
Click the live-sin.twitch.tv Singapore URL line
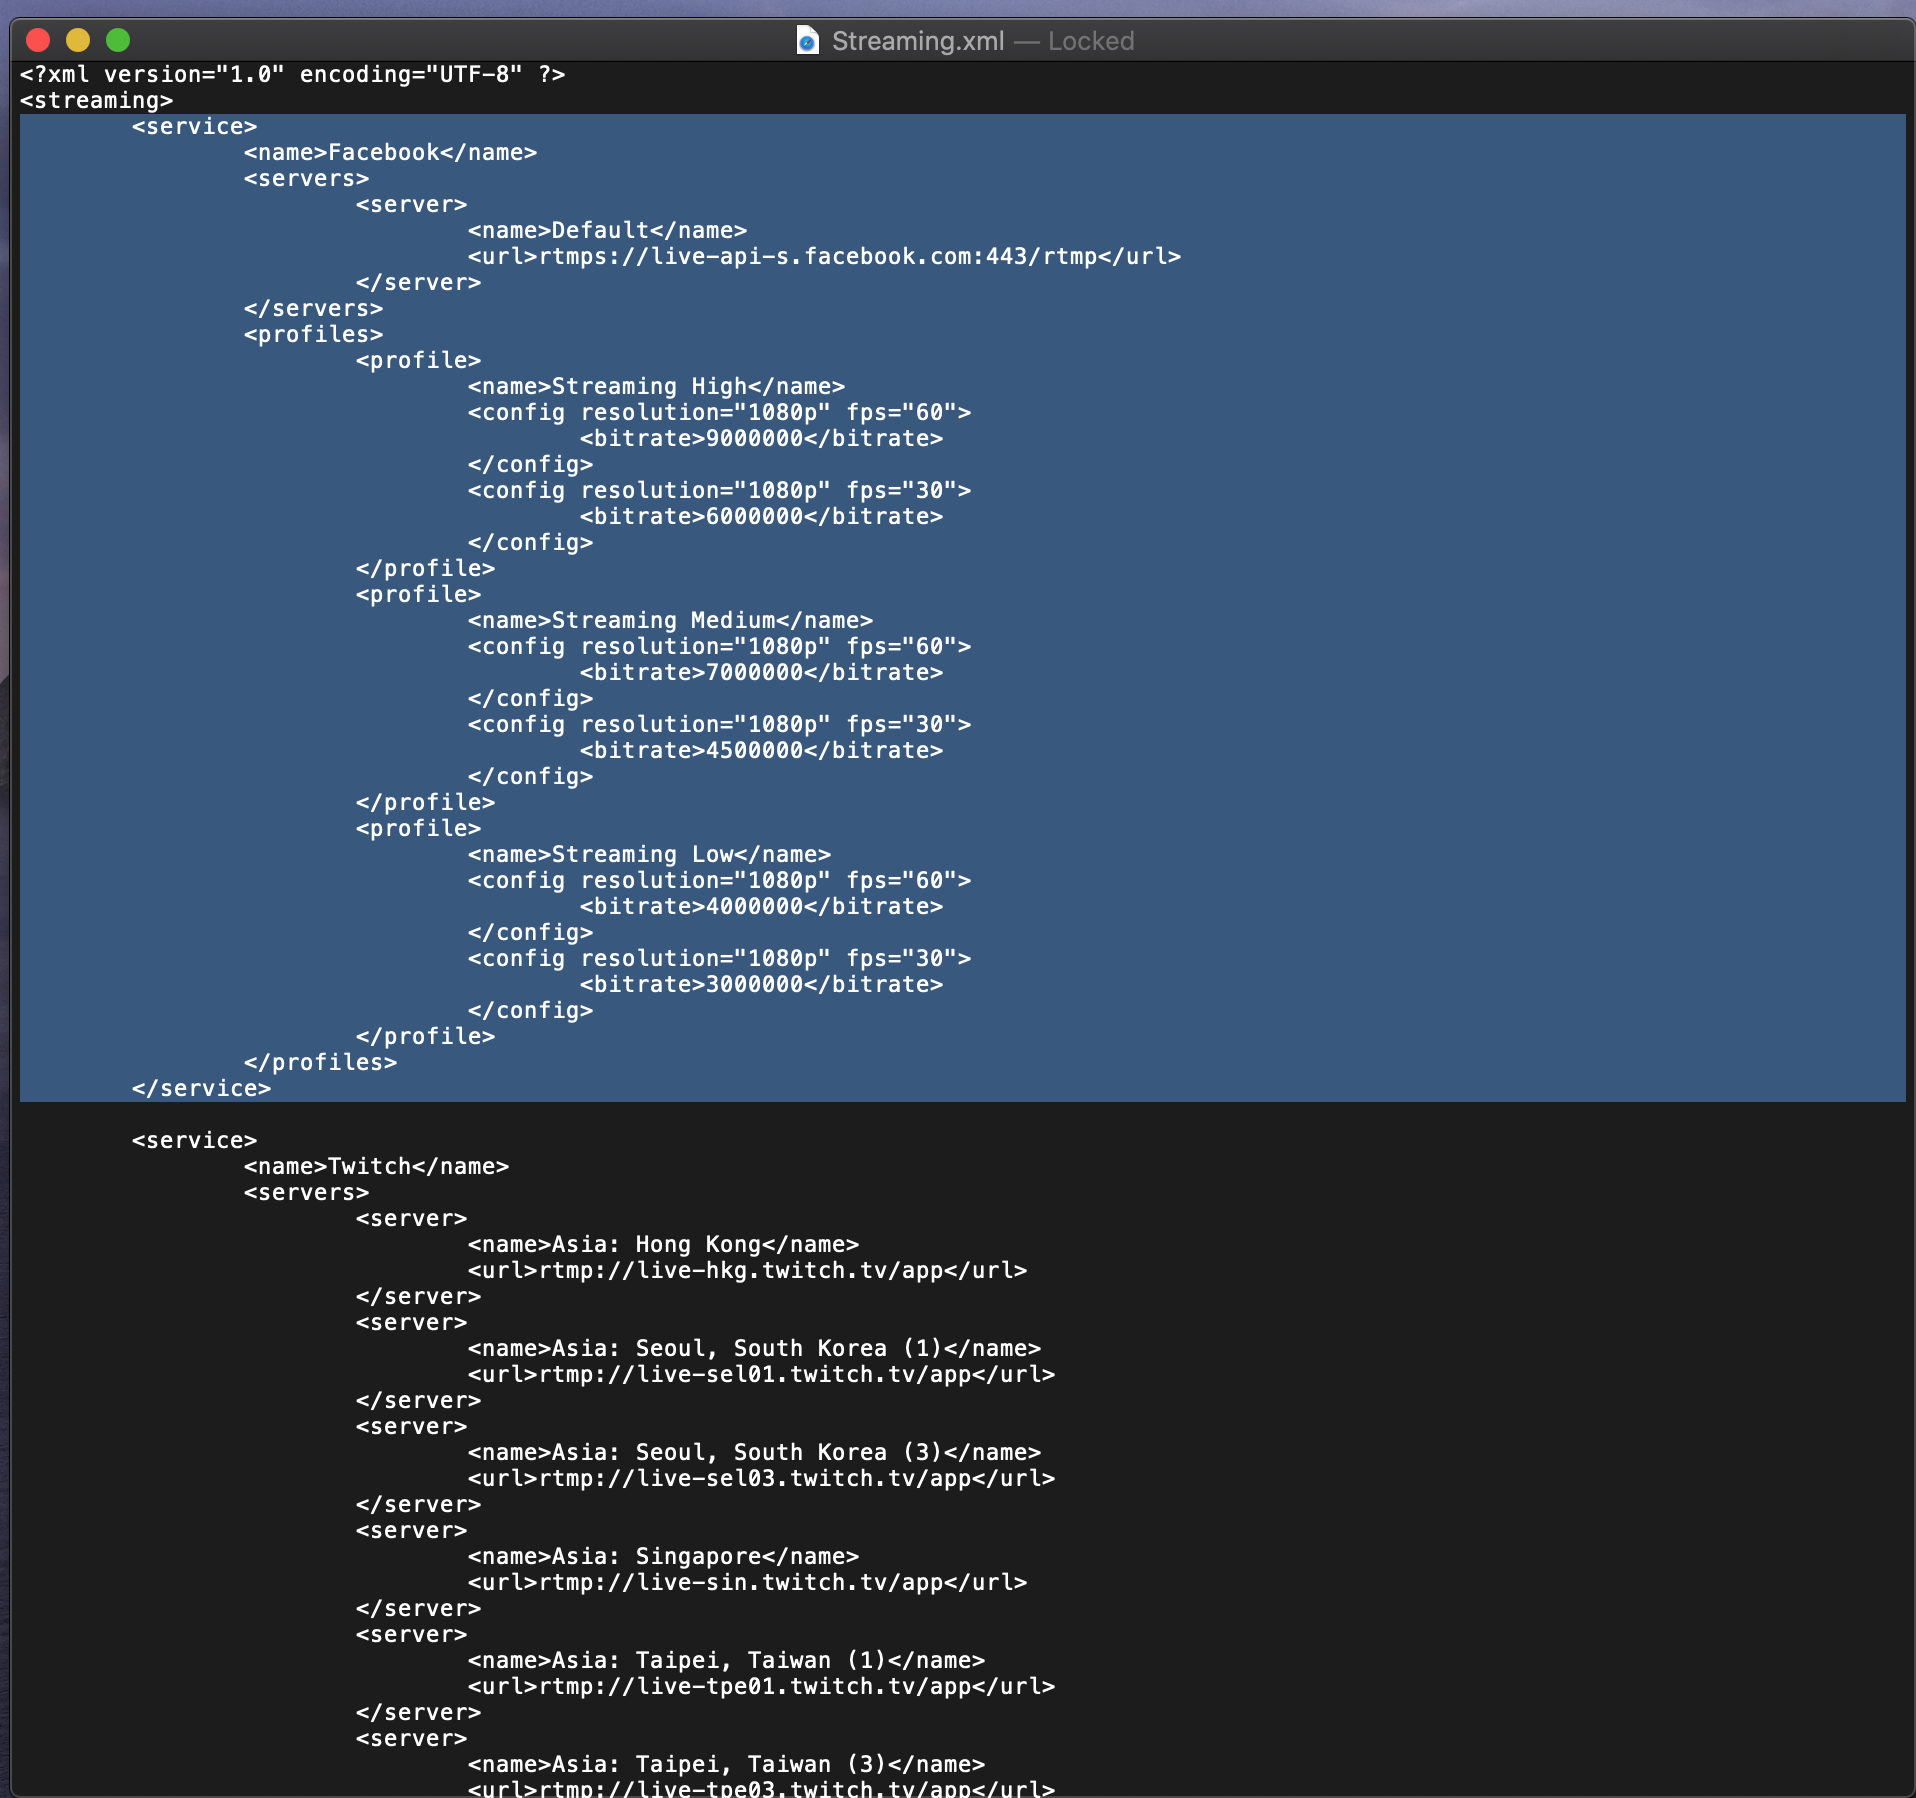click(x=747, y=1583)
